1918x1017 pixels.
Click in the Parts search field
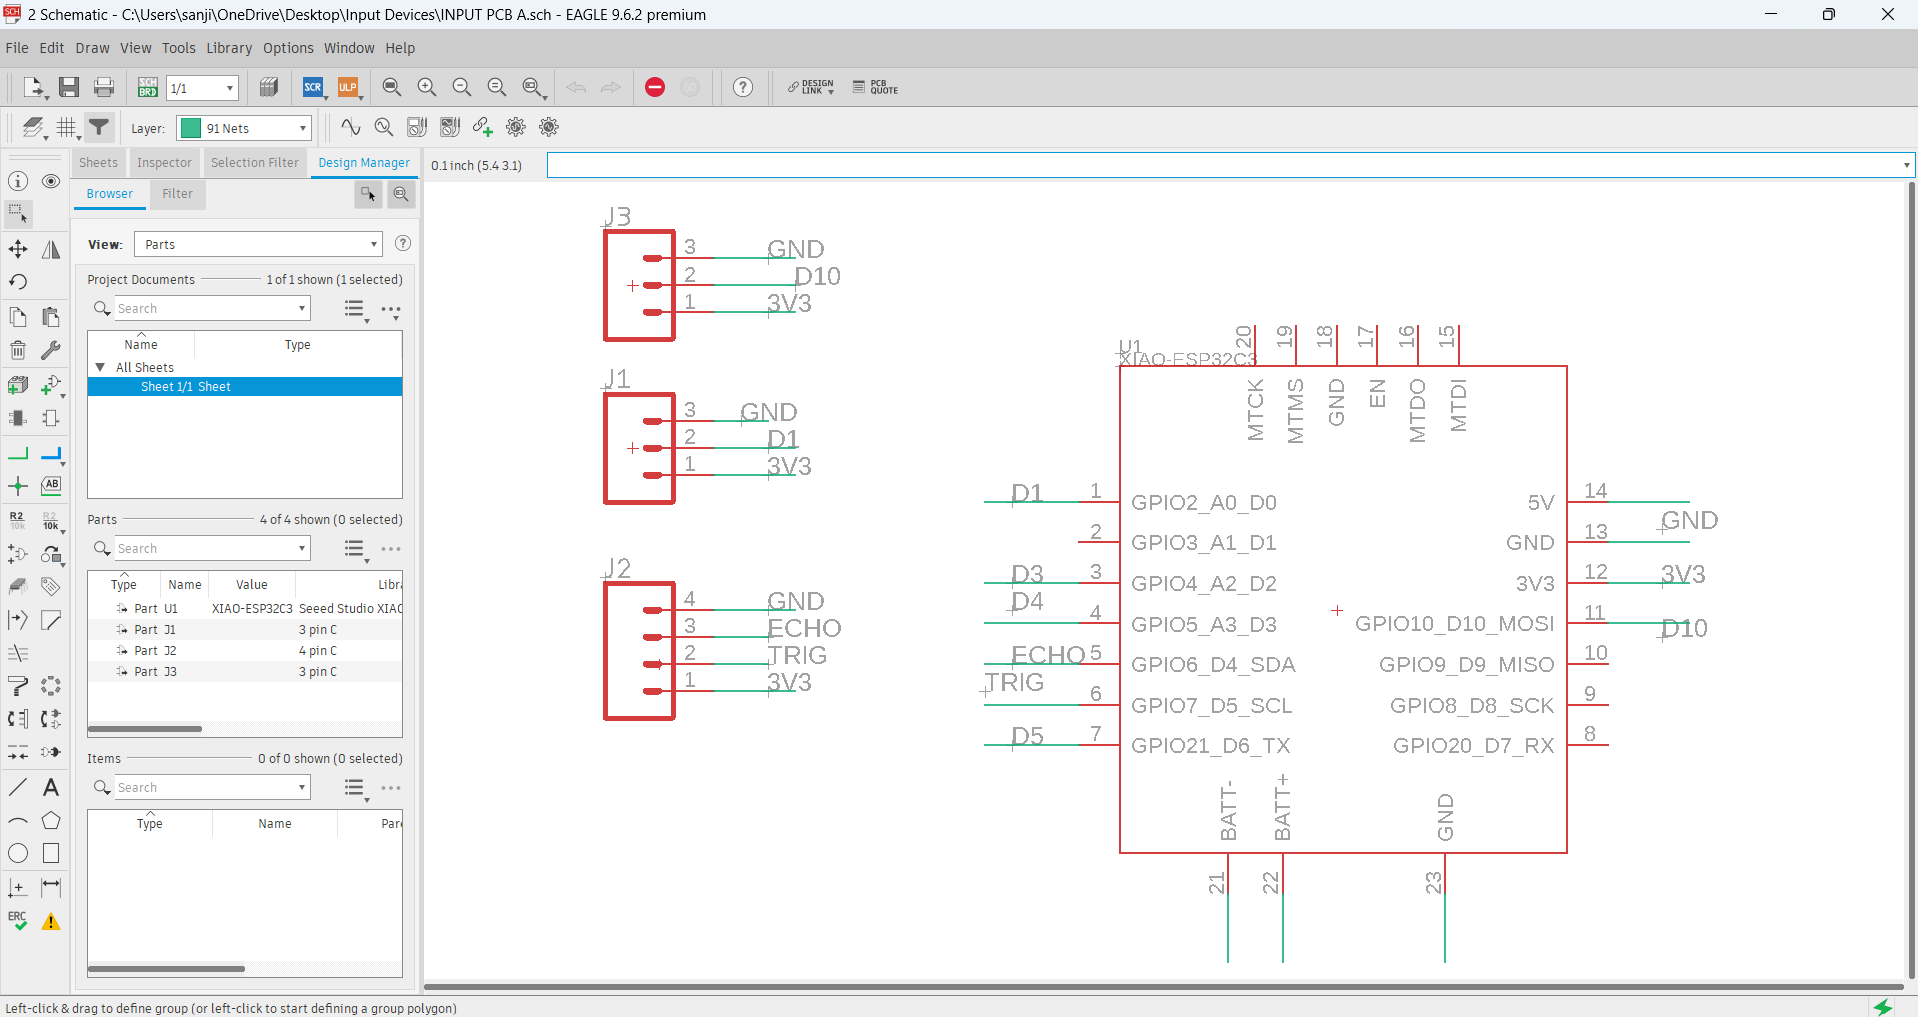[x=205, y=548]
